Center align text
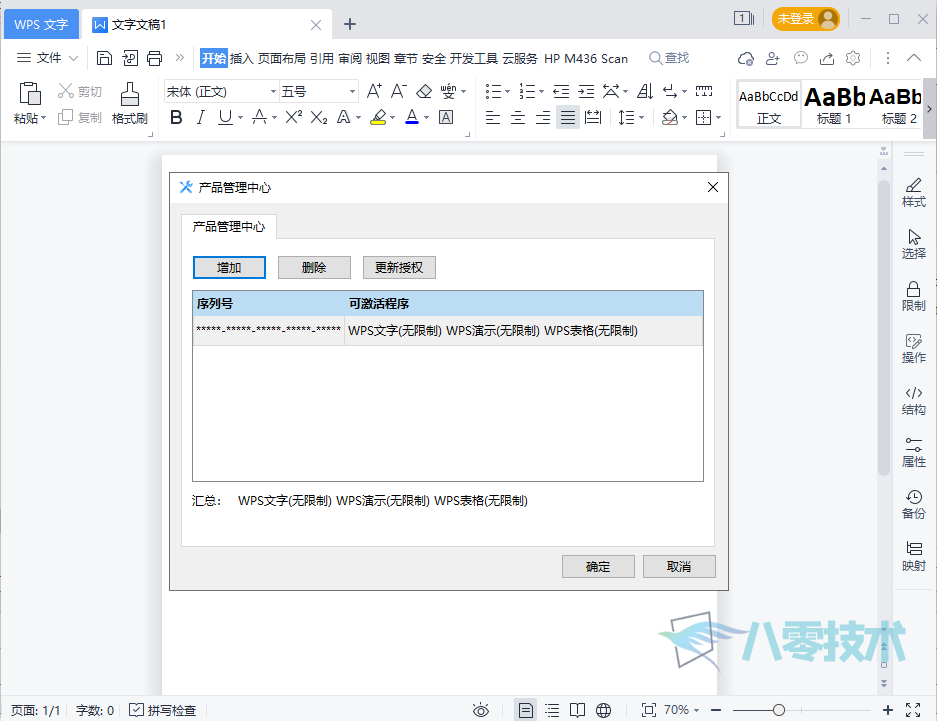This screenshot has width=937, height=721. (x=518, y=117)
